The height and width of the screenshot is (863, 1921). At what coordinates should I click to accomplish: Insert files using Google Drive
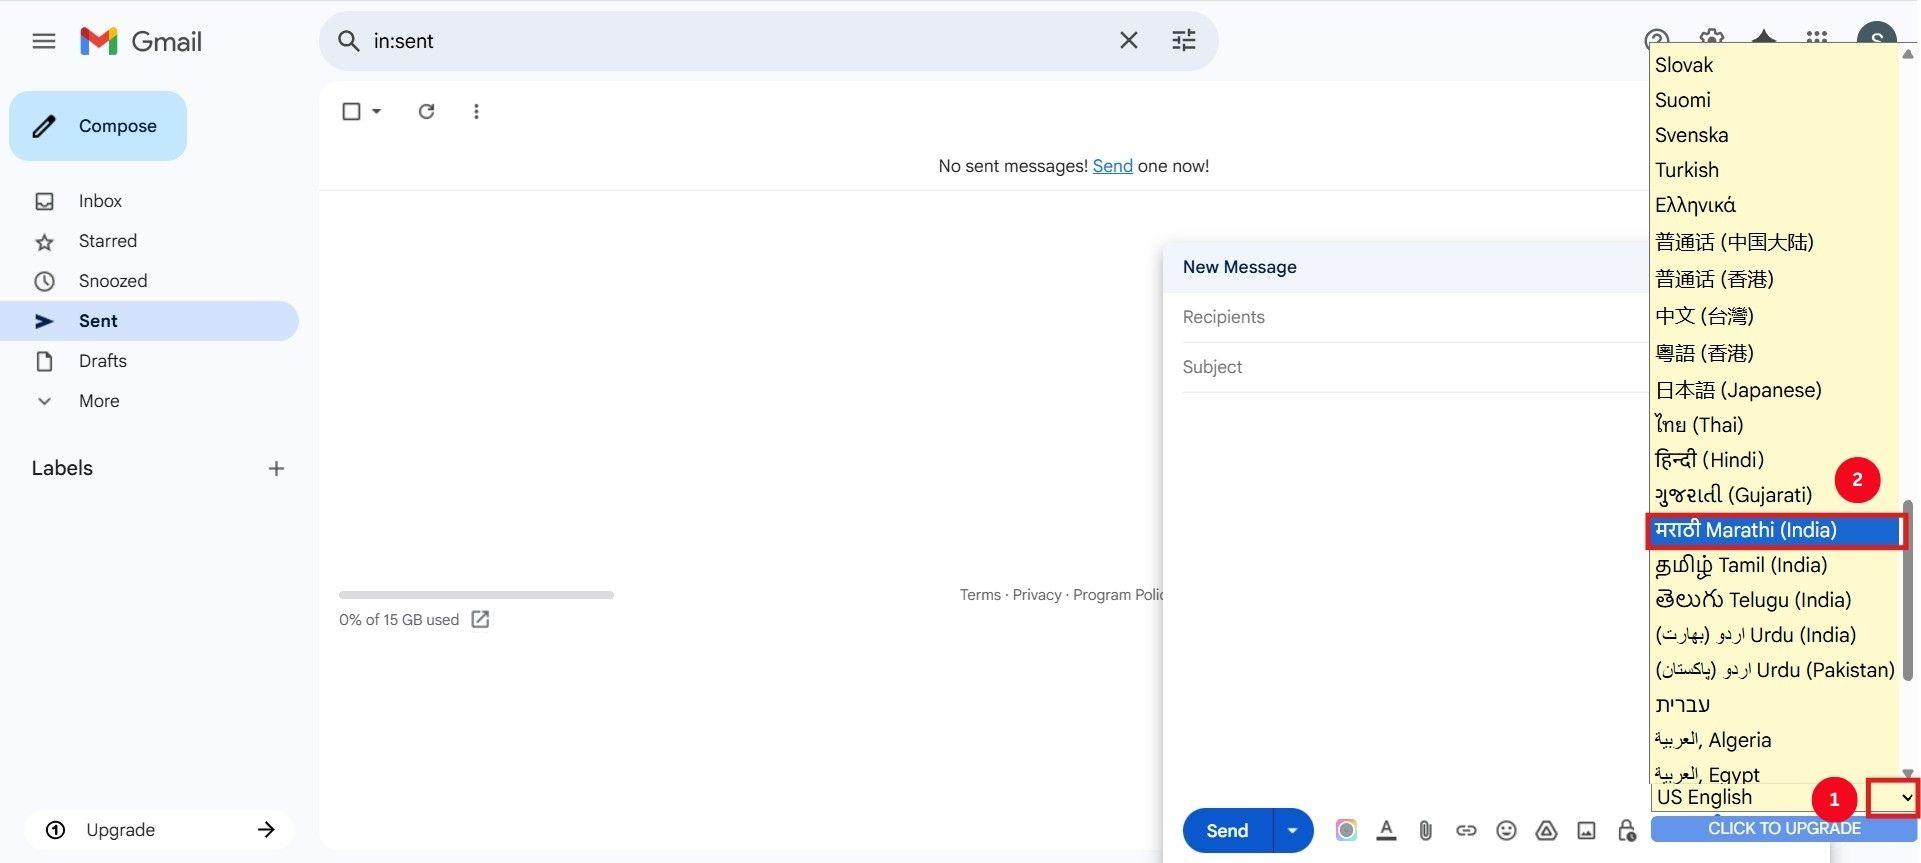pyautogui.click(x=1546, y=830)
